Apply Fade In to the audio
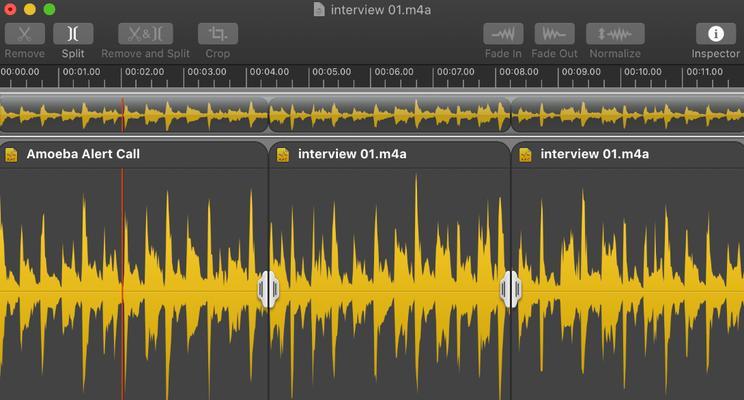The width and height of the screenshot is (744, 400). tap(503, 34)
